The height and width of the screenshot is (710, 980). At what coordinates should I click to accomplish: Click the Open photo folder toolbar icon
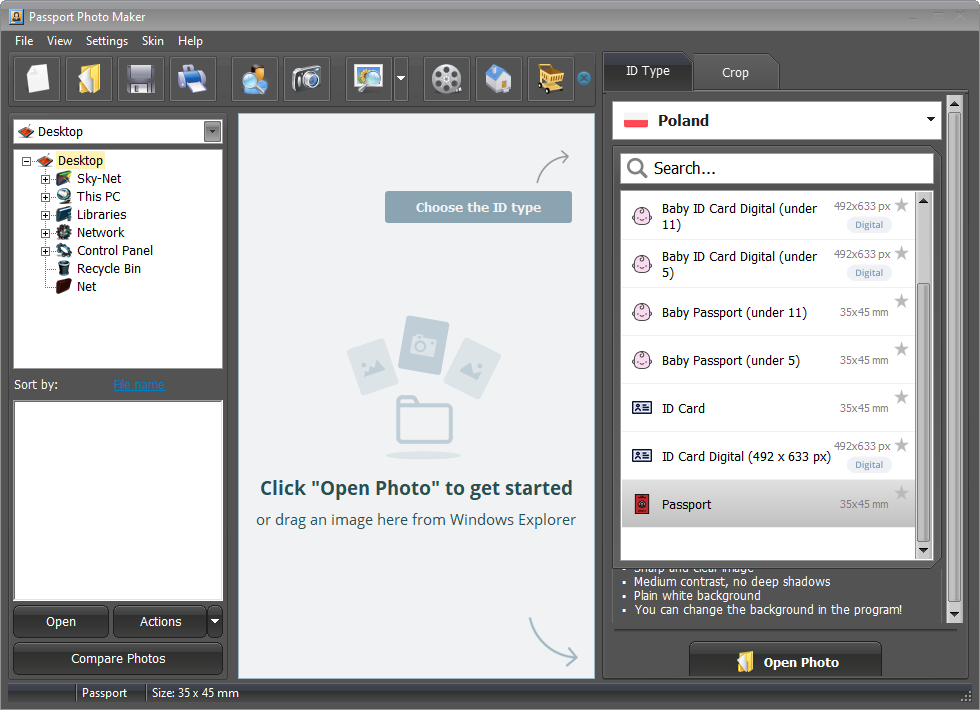coord(89,79)
